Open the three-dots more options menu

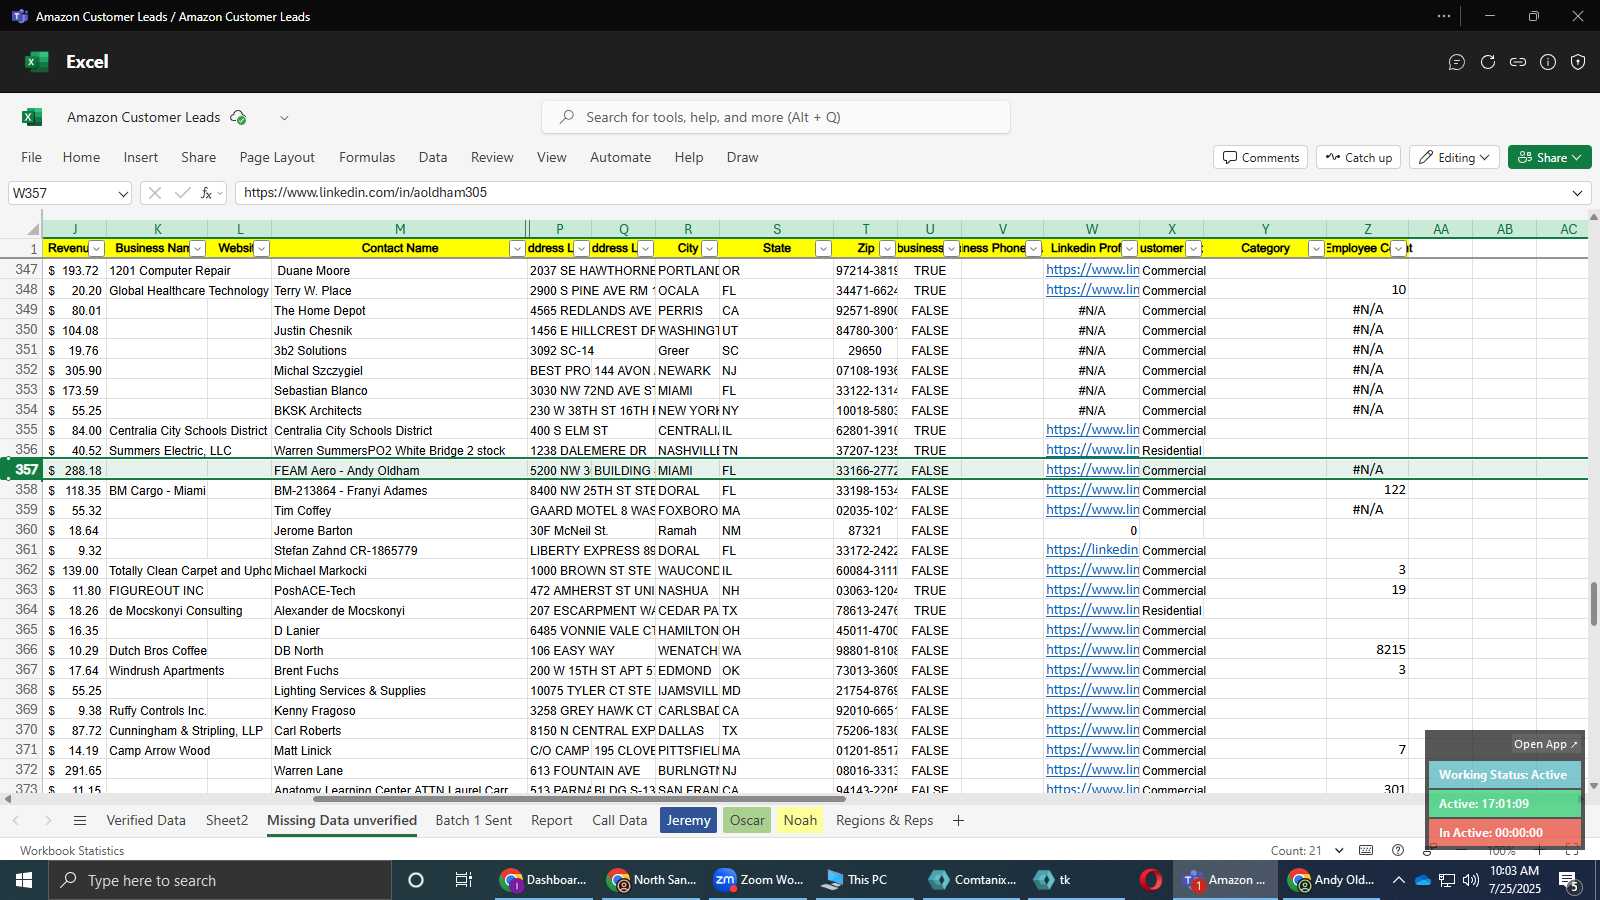(1444, 16)
